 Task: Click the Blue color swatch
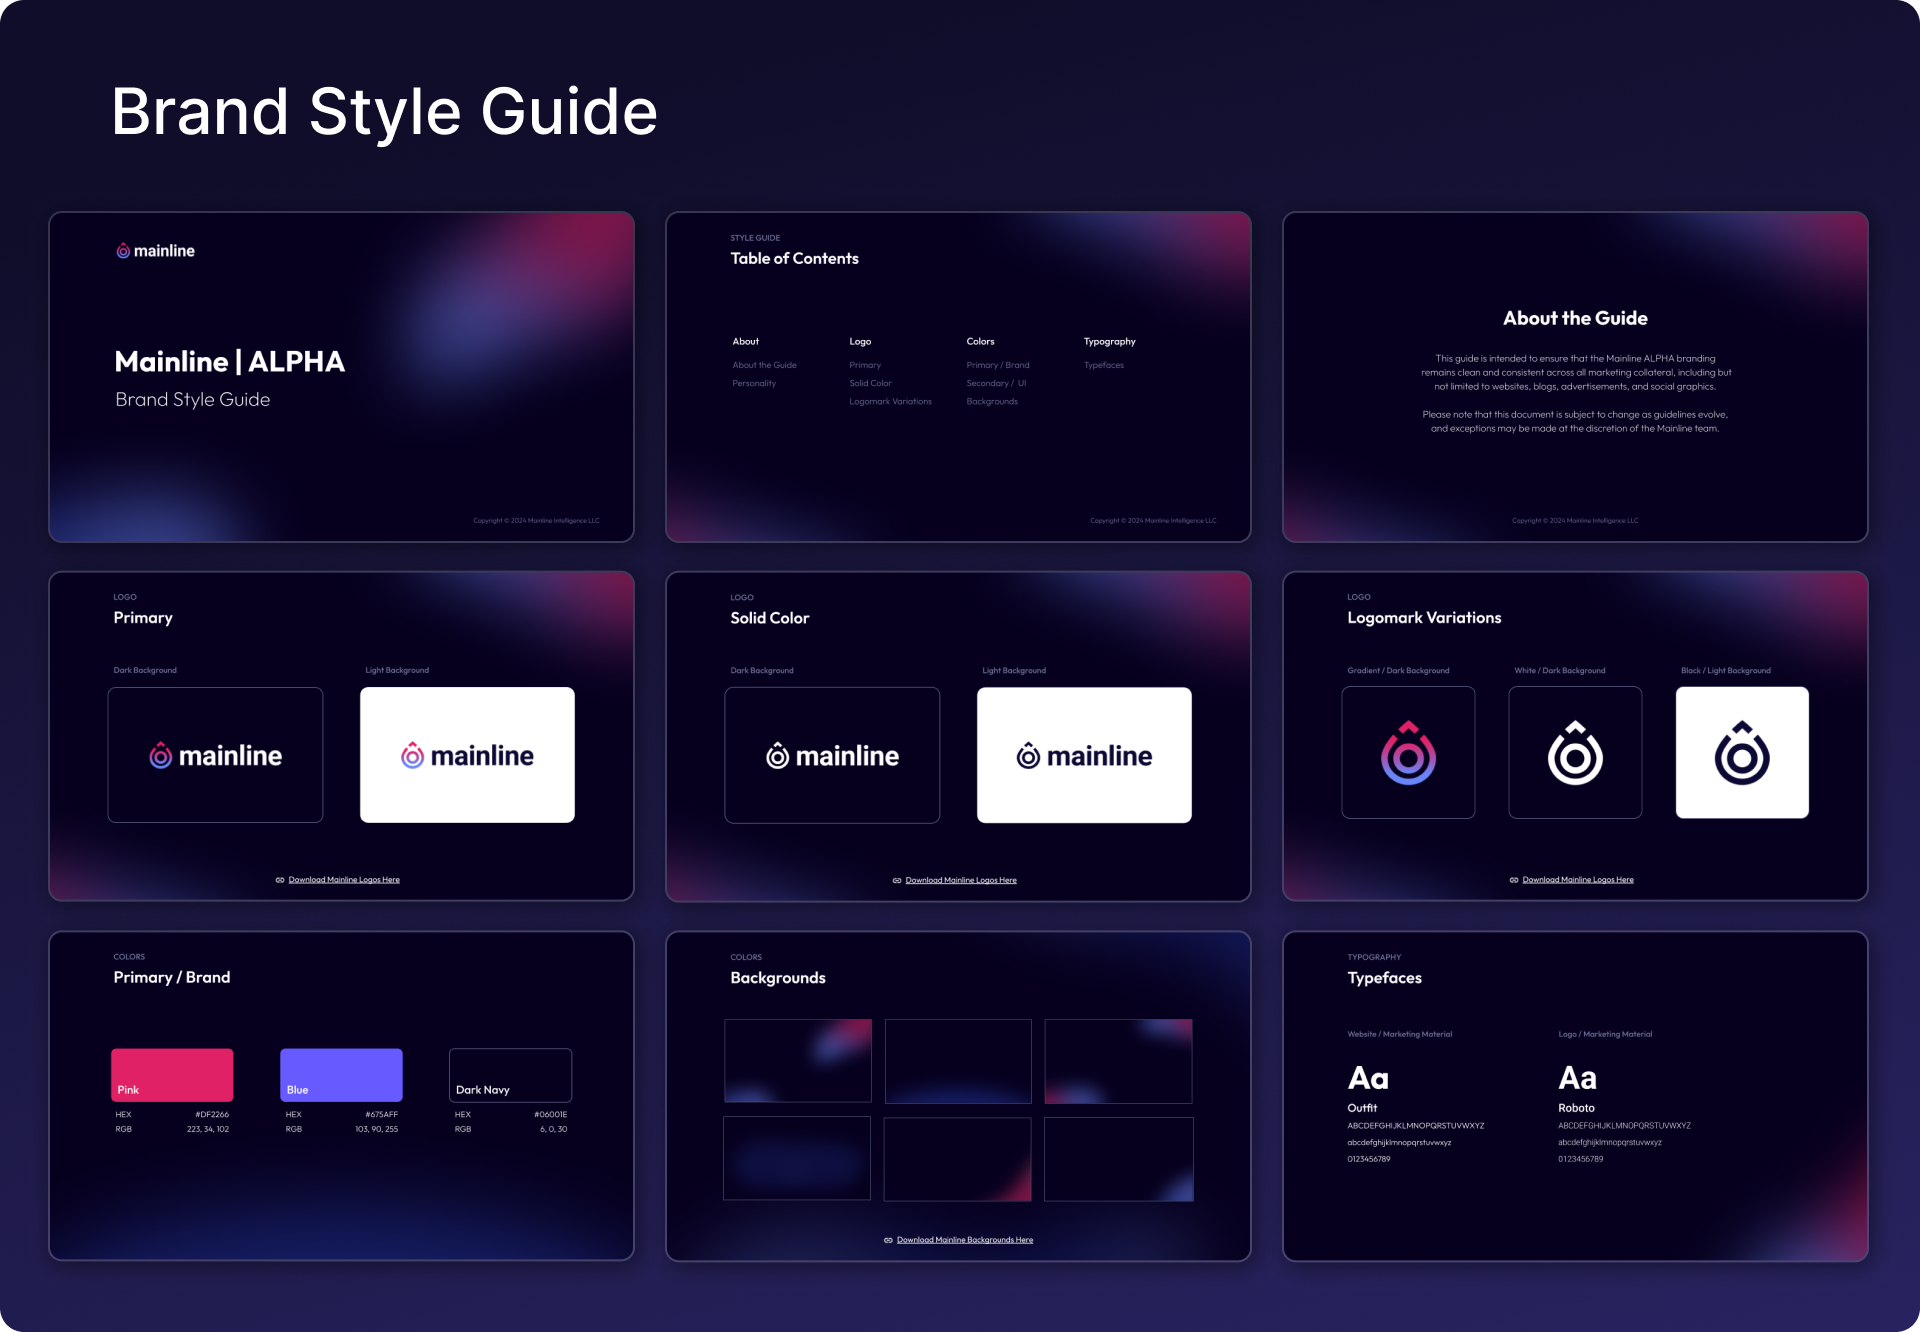[341, 1075]
